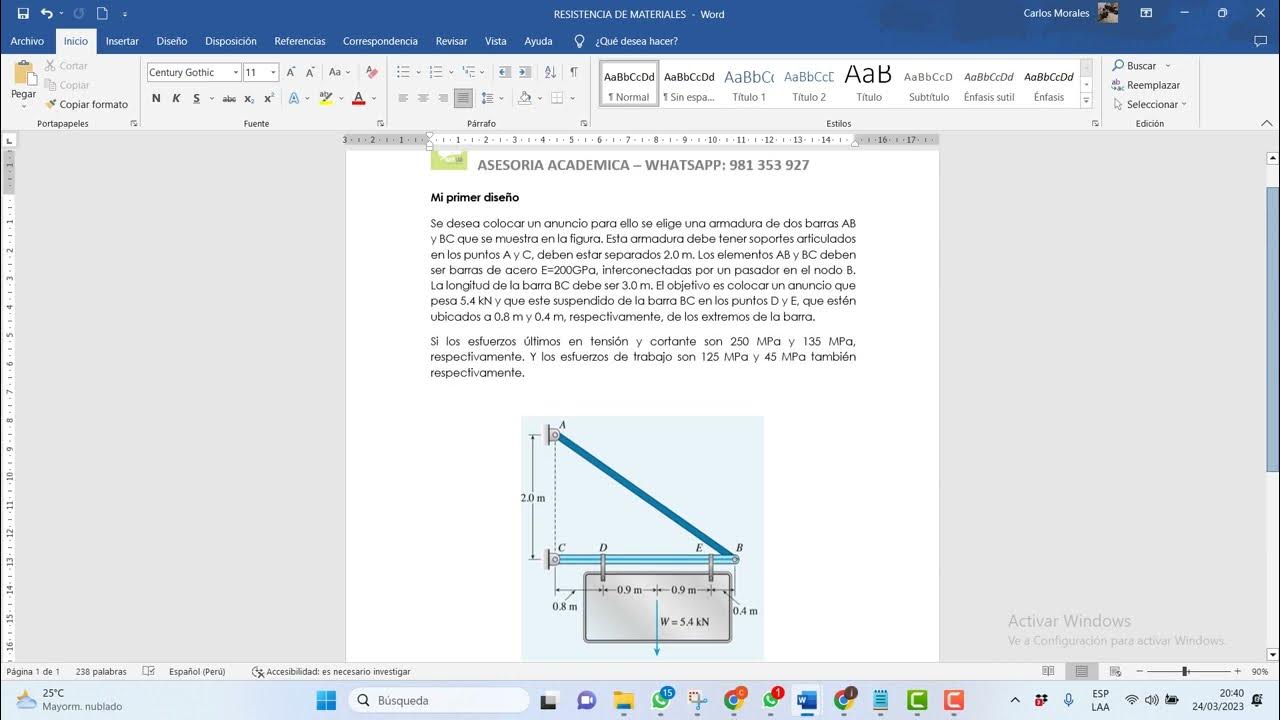1280x720 pixels.
Task: Increase paragraph indent
Action: pyautogui.click(x=526, y=72)
